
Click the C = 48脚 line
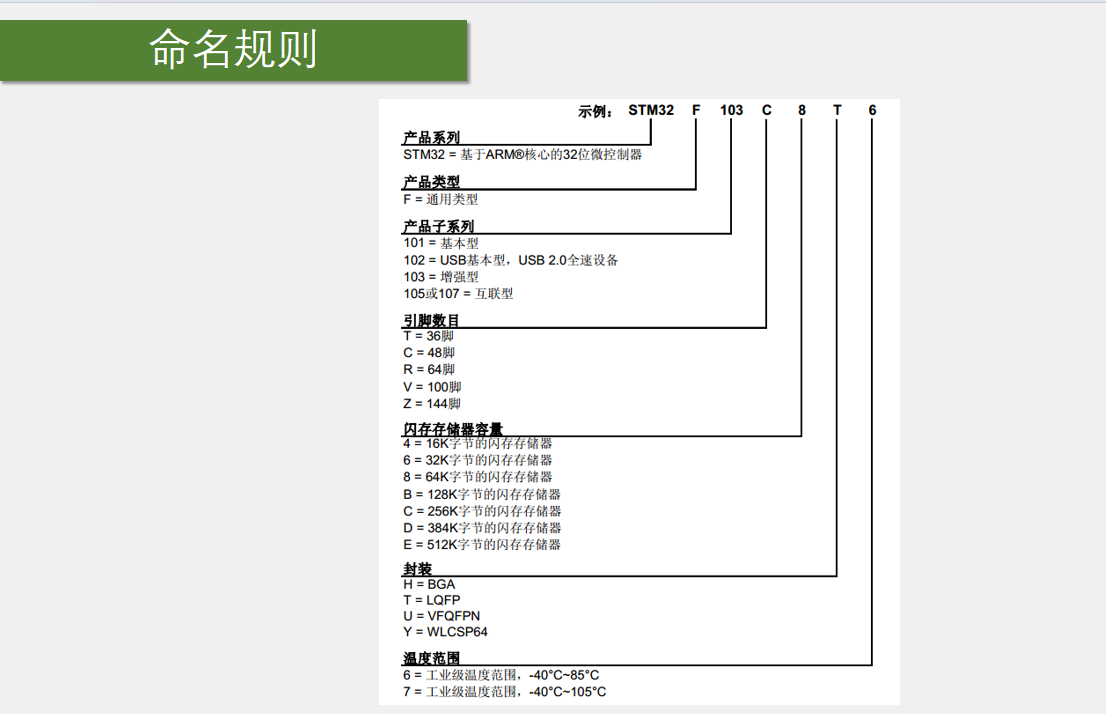click(x=429, y=353)
